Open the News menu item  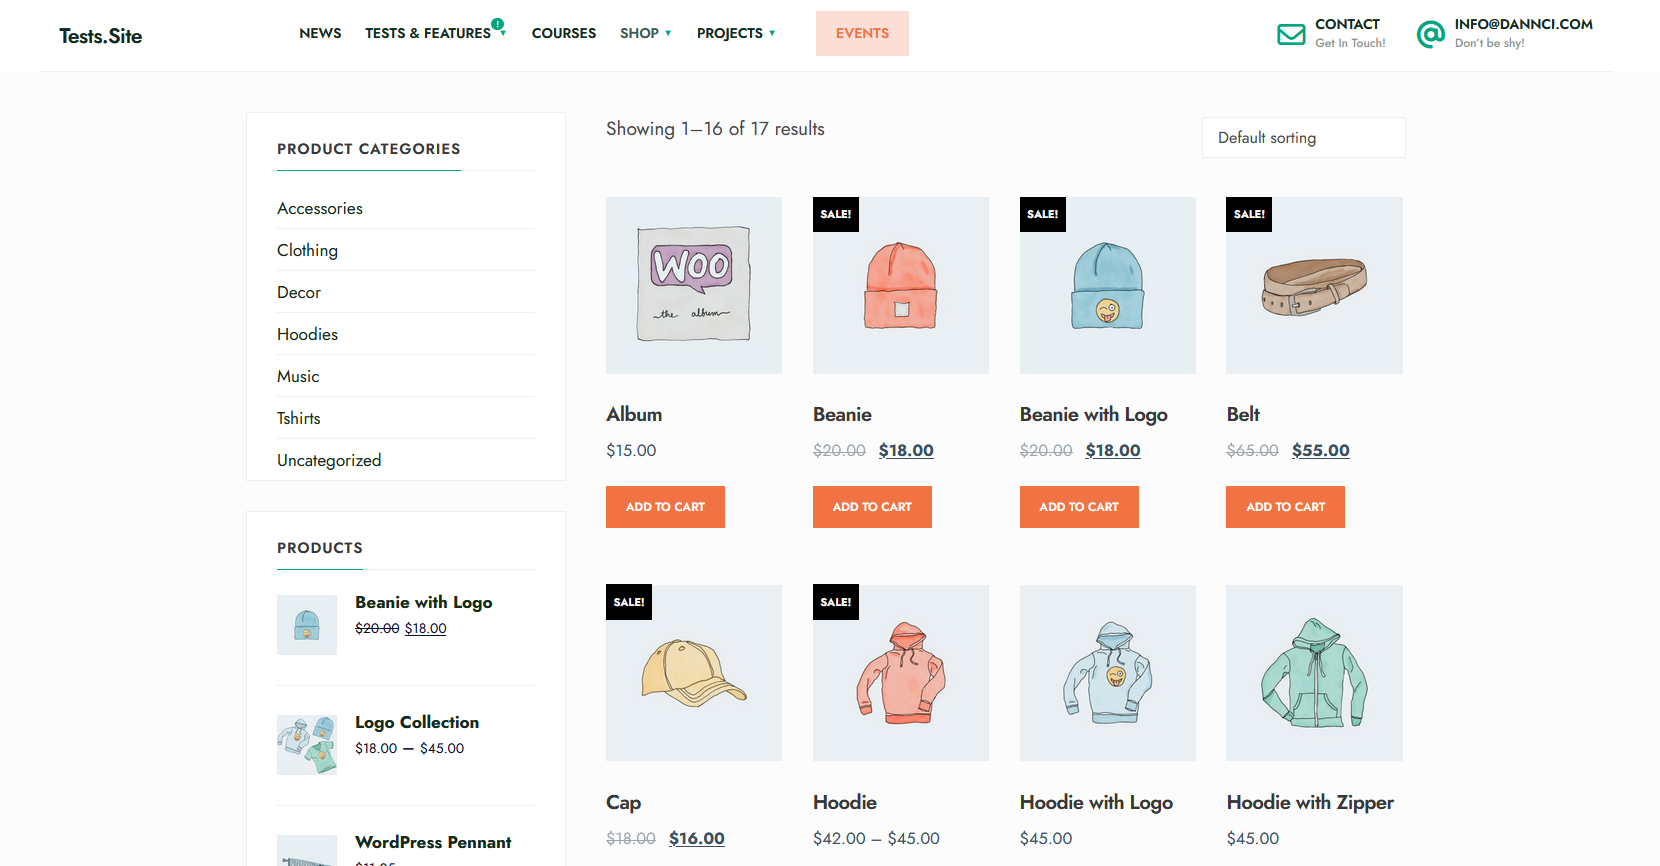[x=320, y=33]
